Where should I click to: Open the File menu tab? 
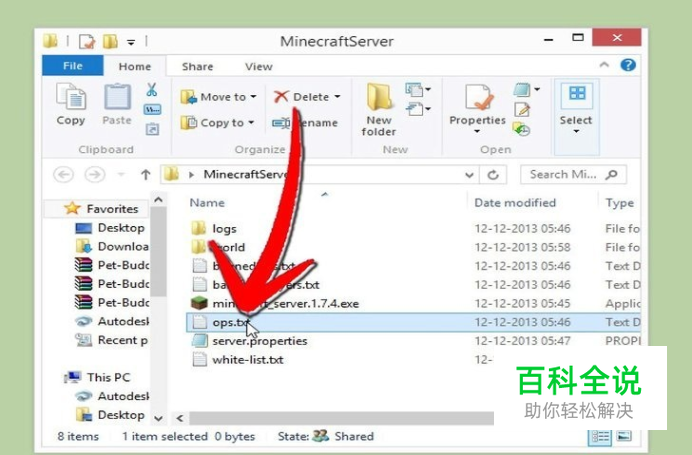(73, 66)
